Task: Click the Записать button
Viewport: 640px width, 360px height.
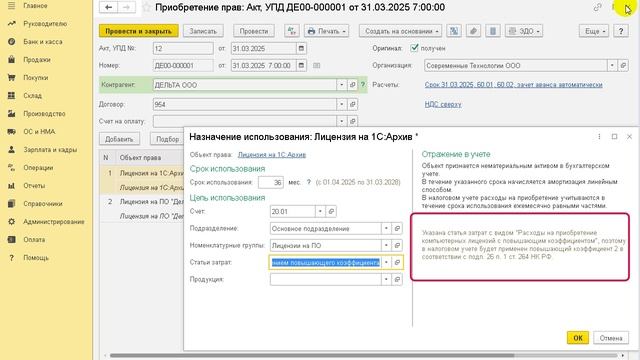Action: tap(203, 31)
